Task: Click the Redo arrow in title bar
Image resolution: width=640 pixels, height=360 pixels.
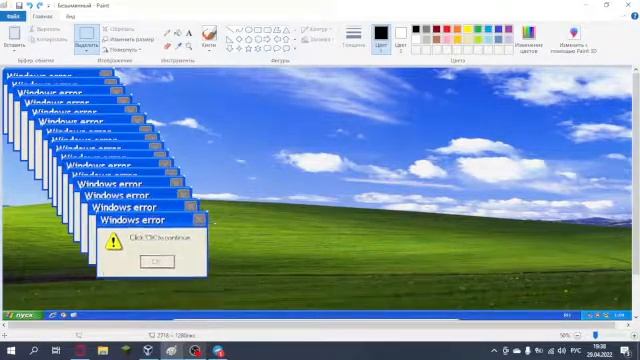Action: click(40, 5)
